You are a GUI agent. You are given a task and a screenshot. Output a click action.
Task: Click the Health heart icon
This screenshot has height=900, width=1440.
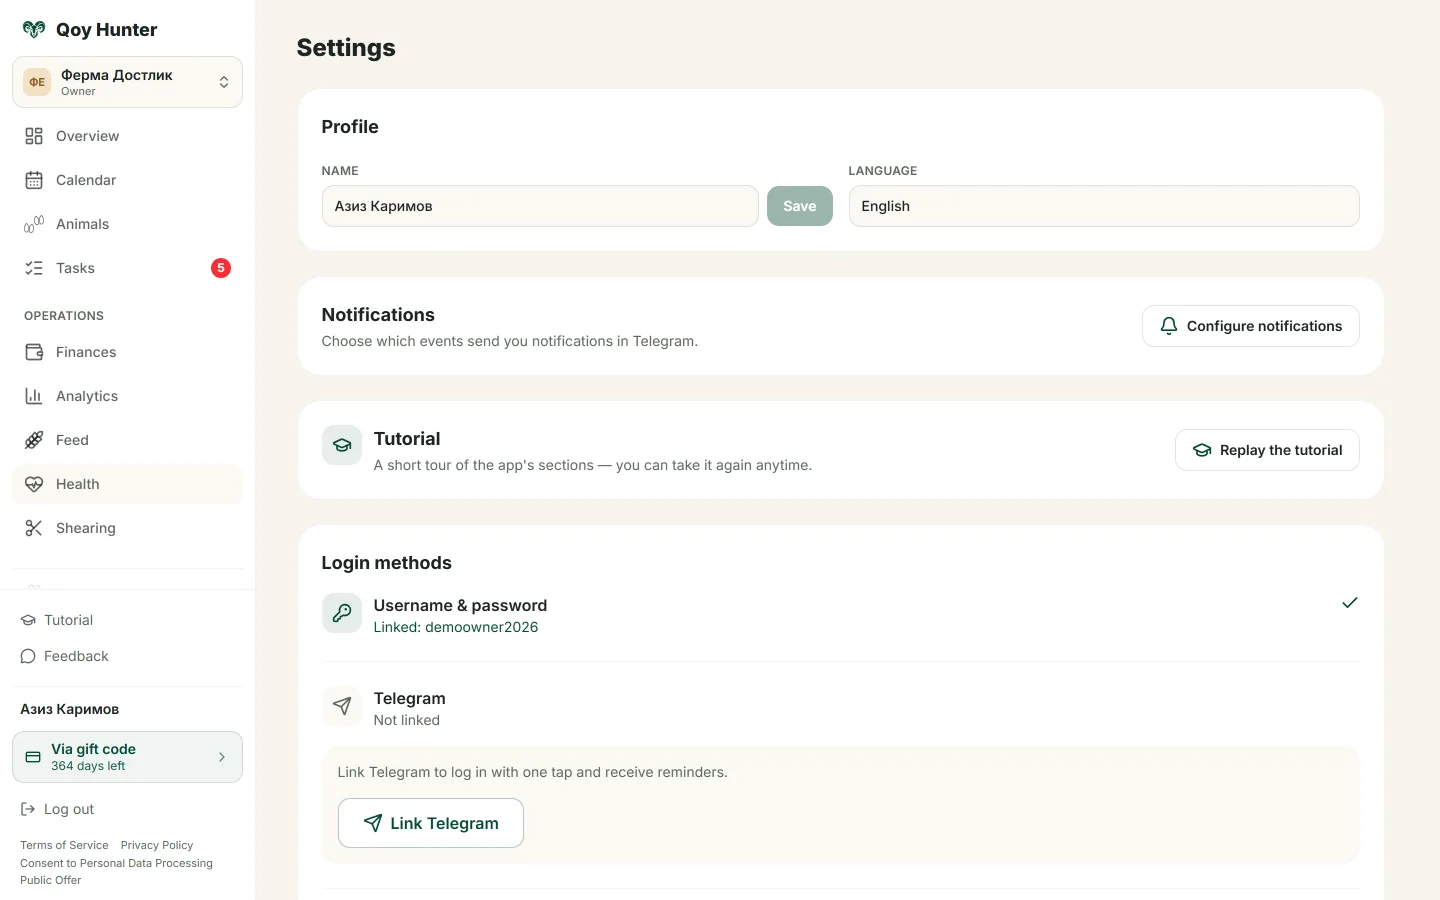pyautogui.click(x=34, y=484)
